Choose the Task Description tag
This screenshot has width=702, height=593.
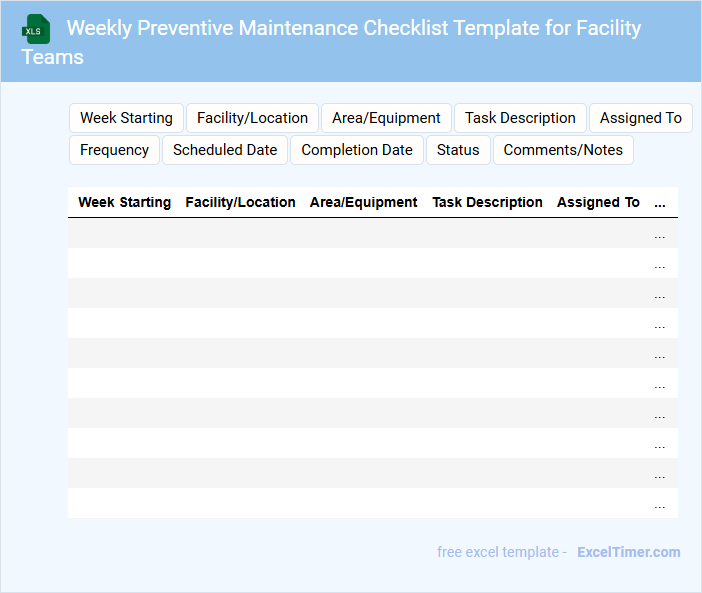coord(520,118)
